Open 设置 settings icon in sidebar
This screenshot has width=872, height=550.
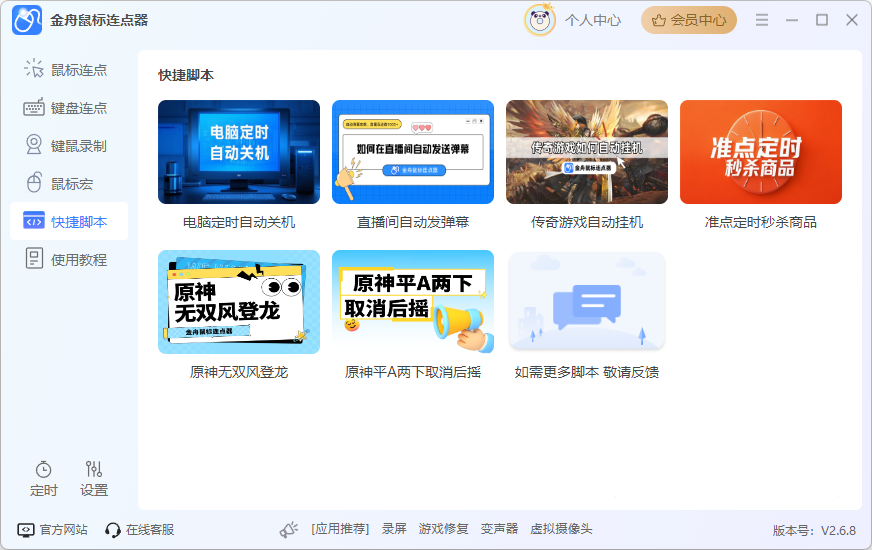tap(94, 469)
